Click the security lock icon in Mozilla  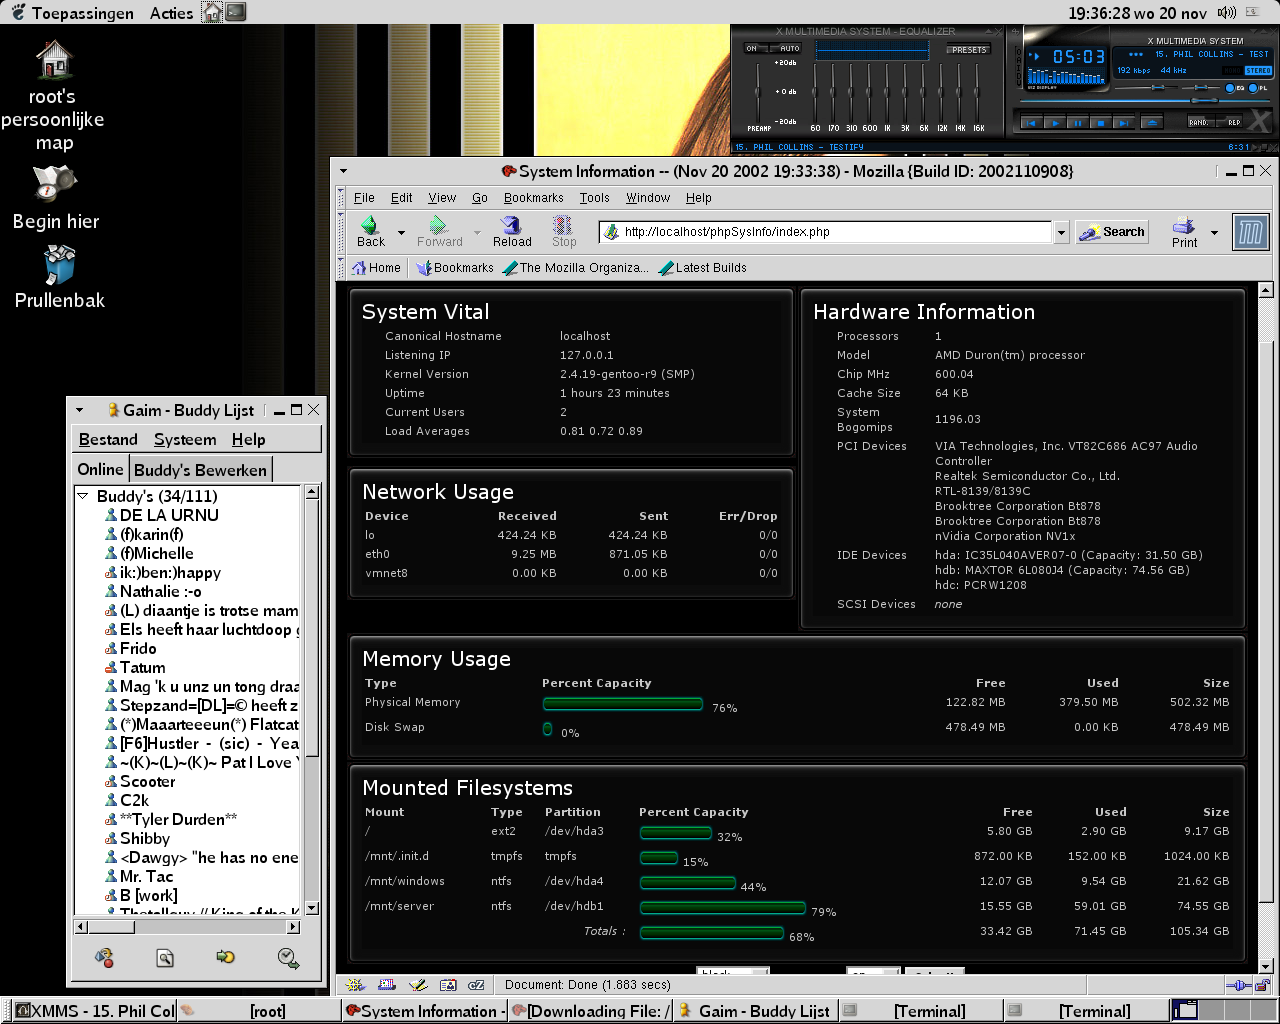(1262, 985)
